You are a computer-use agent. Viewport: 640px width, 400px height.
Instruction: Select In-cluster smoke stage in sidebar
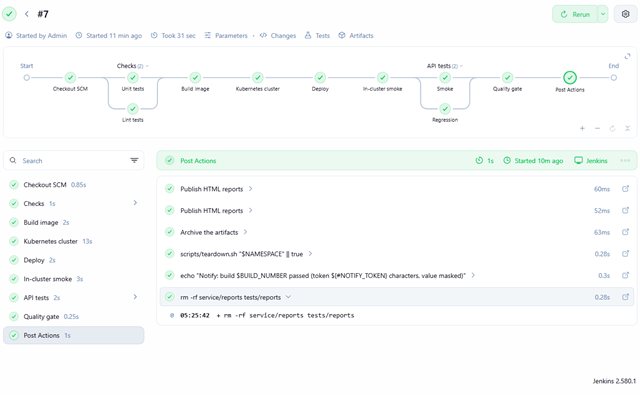point(73,279)
